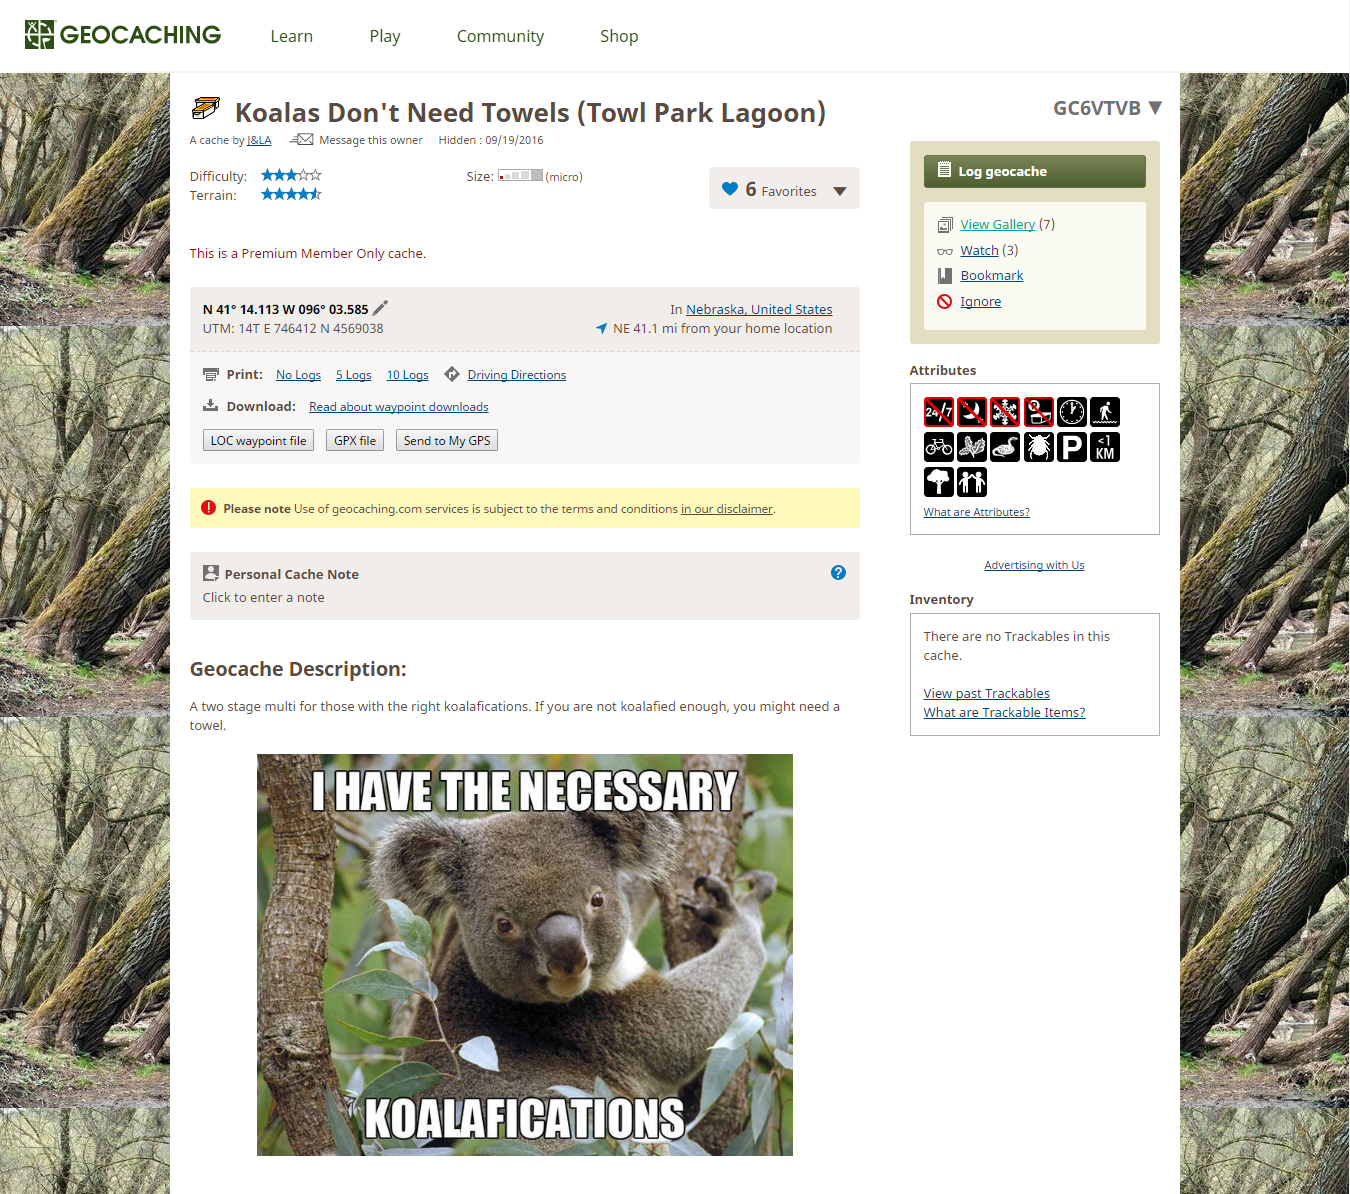This screenshot has height=1194, width=1350.
Task: Click the Personal Cache Note help icon
Action: 838,573
